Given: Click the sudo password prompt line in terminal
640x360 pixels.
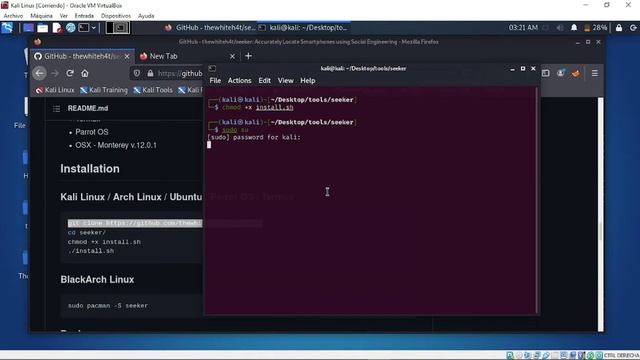Looking at the screenshot, I should pyautogui.click(x=254, y=137).
